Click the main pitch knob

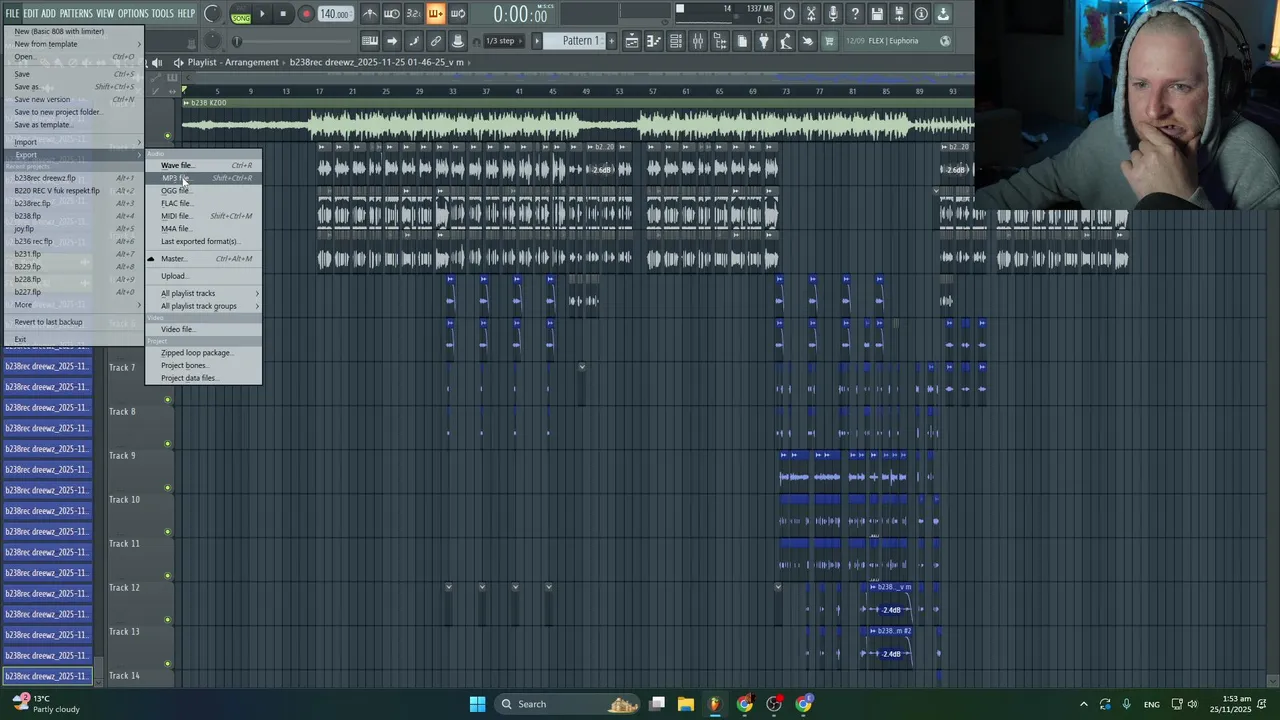tap(212, 41)
